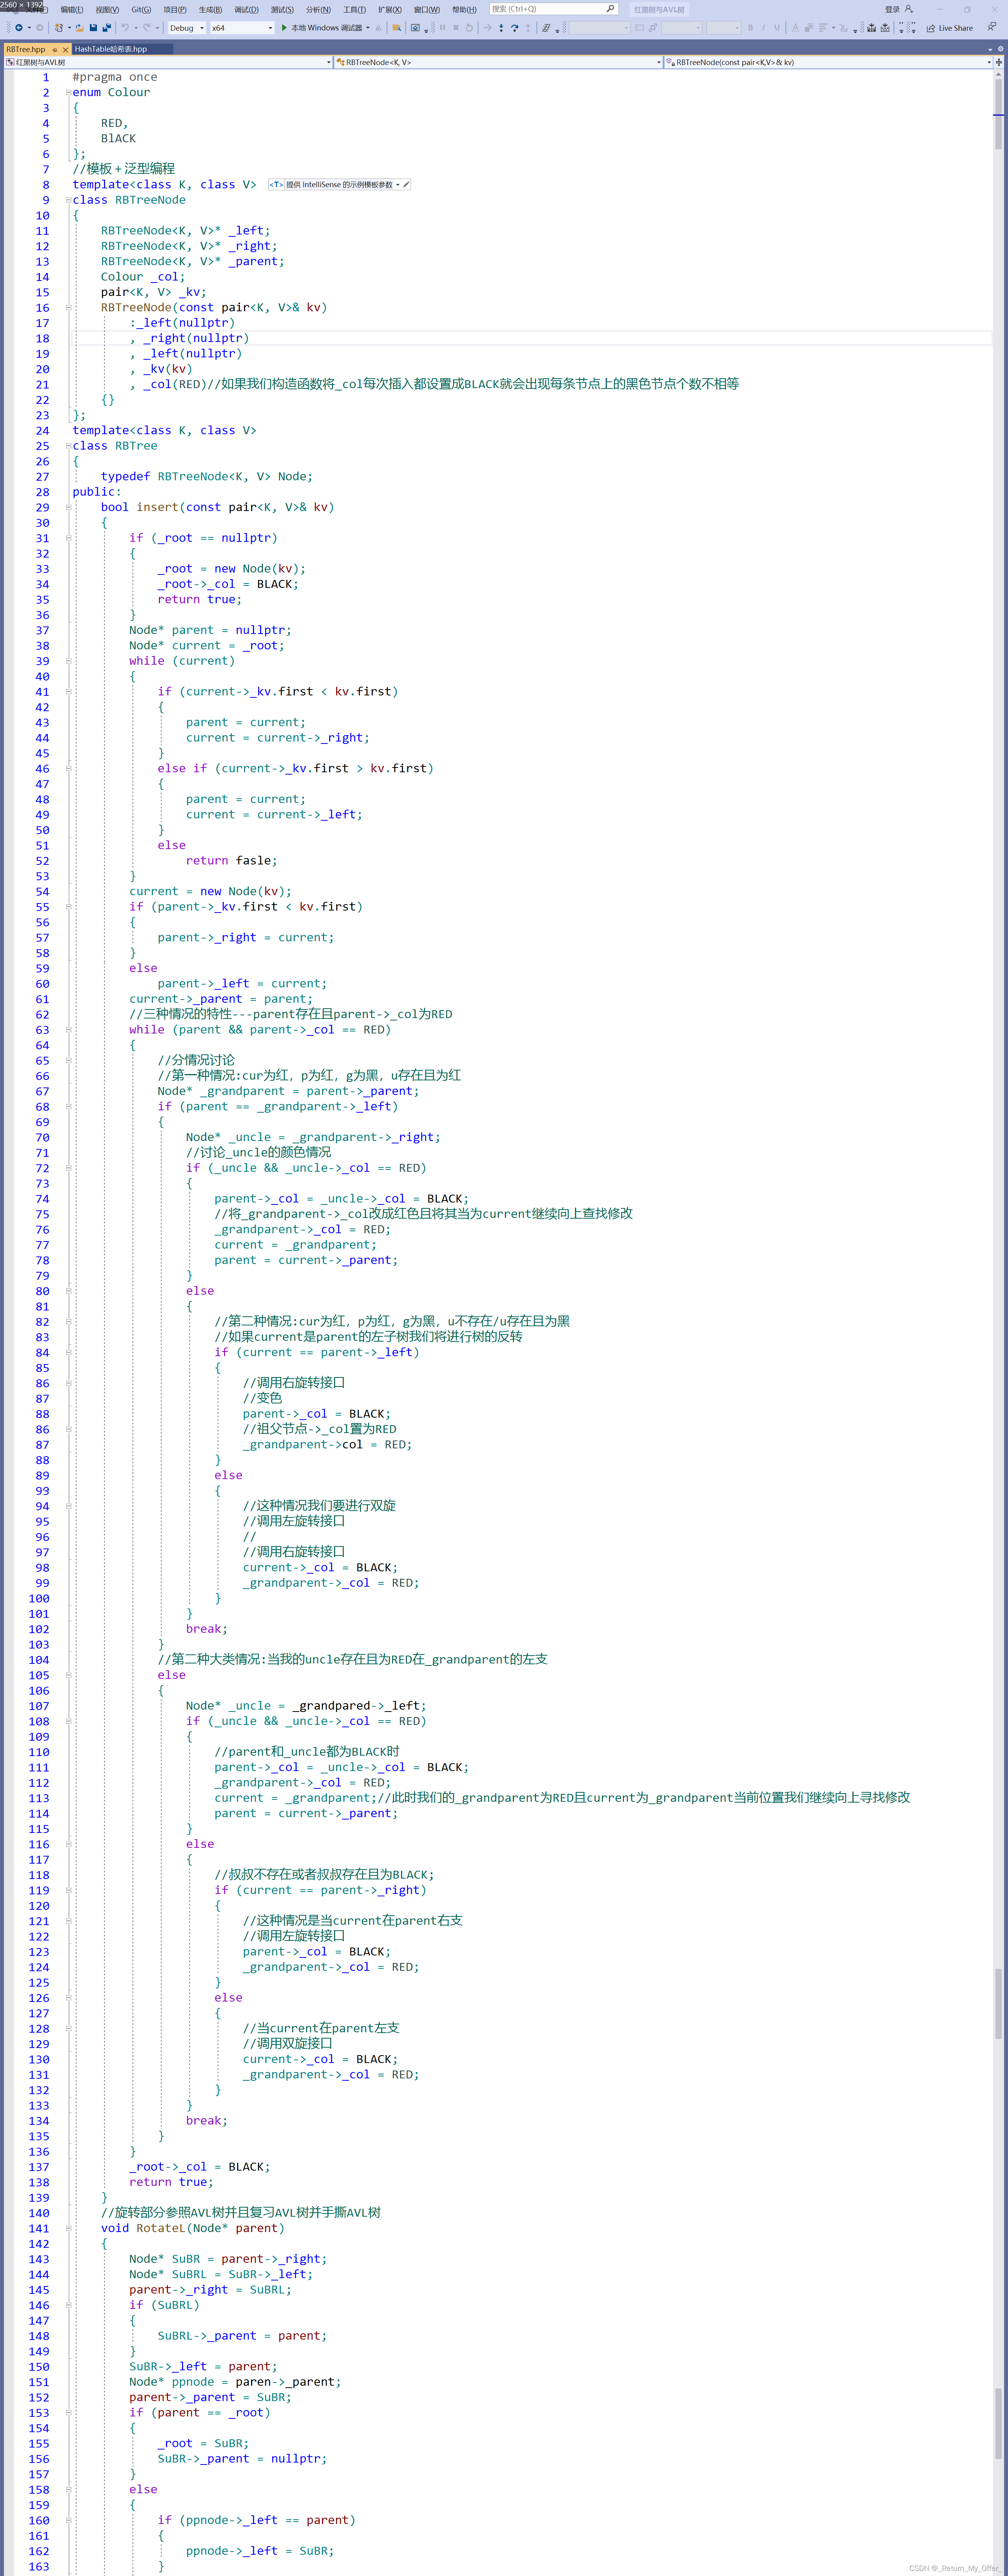Click the browser preview toolbar icon
Image resolution: width=1008 pixels, height=2576 pixels.
click(416, 28)
